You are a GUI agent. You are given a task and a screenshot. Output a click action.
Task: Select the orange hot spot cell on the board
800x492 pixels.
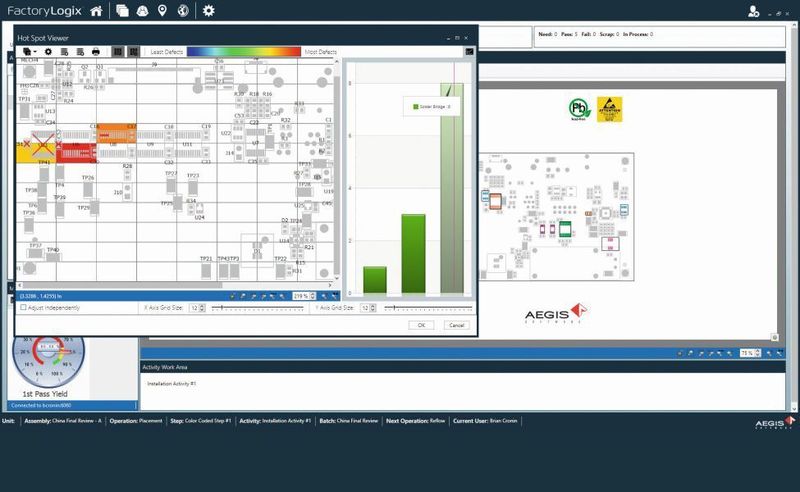point(116,133)
